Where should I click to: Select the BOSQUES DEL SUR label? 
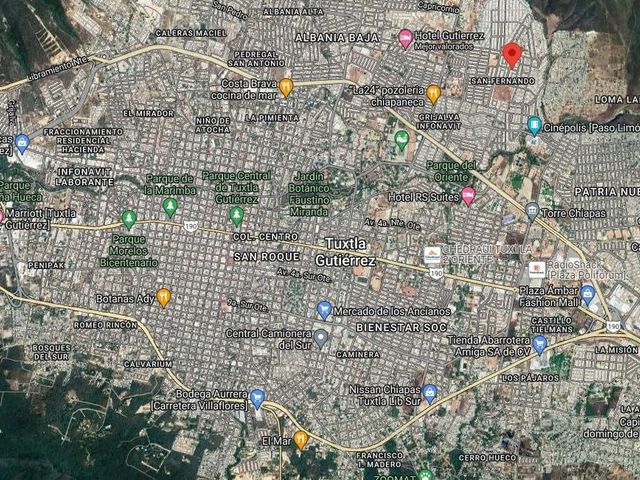click(x=51, y=352)
